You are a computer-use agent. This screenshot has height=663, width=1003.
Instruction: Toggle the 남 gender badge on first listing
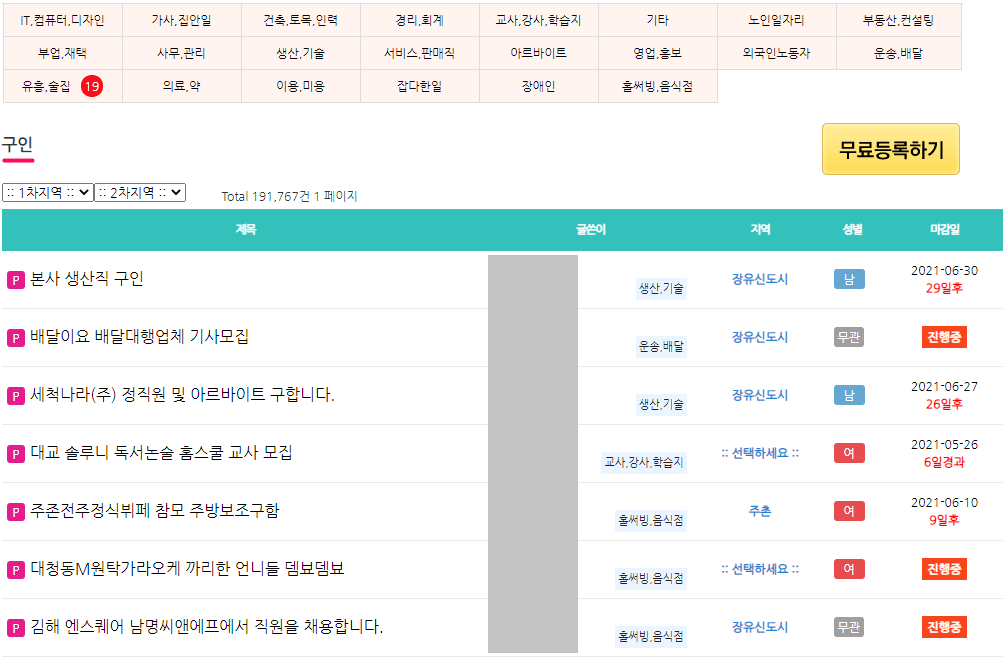tap(849, 280)
